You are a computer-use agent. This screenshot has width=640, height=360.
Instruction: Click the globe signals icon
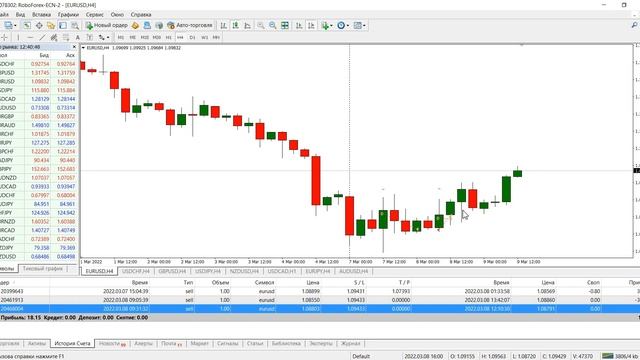(x=159, y=25)
